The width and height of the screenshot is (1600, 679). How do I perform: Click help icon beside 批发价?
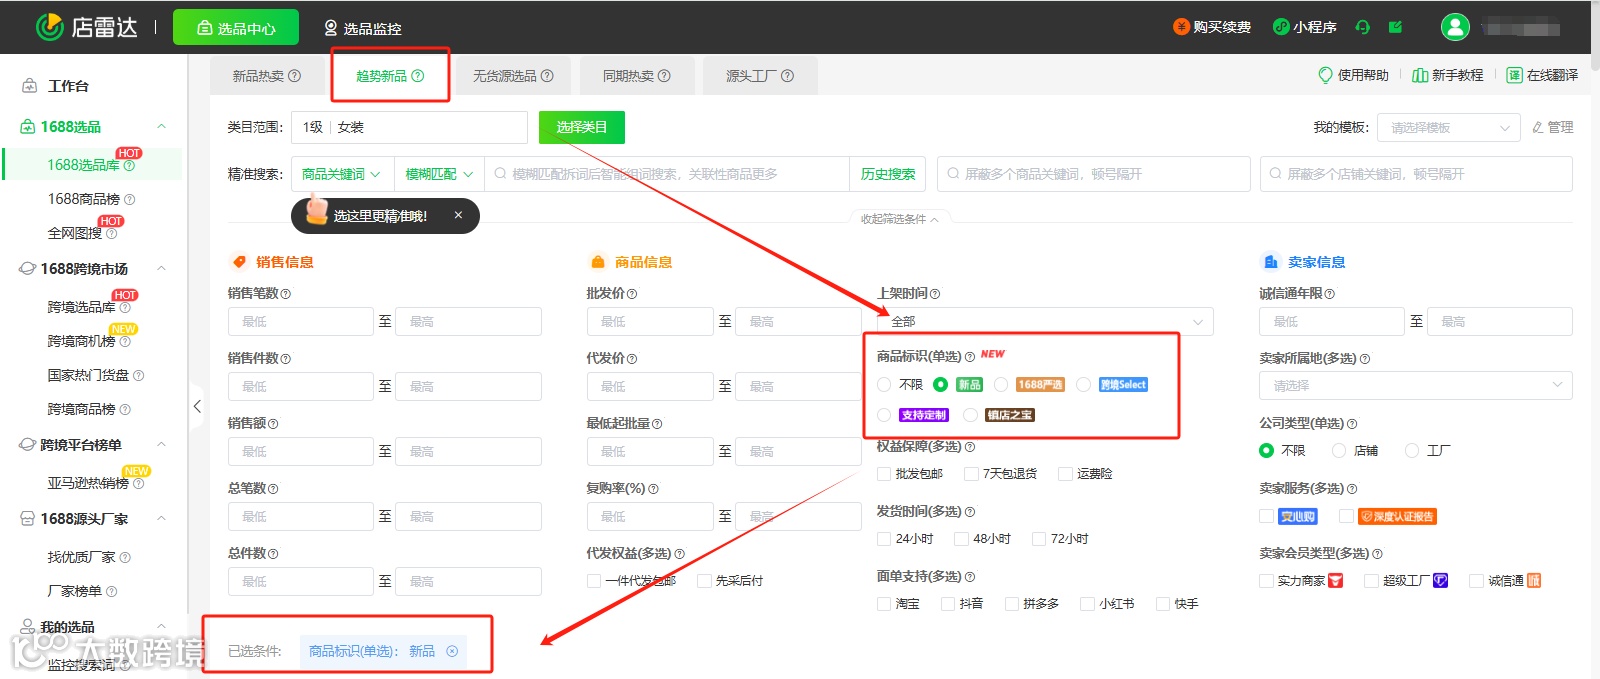[632, 294]
